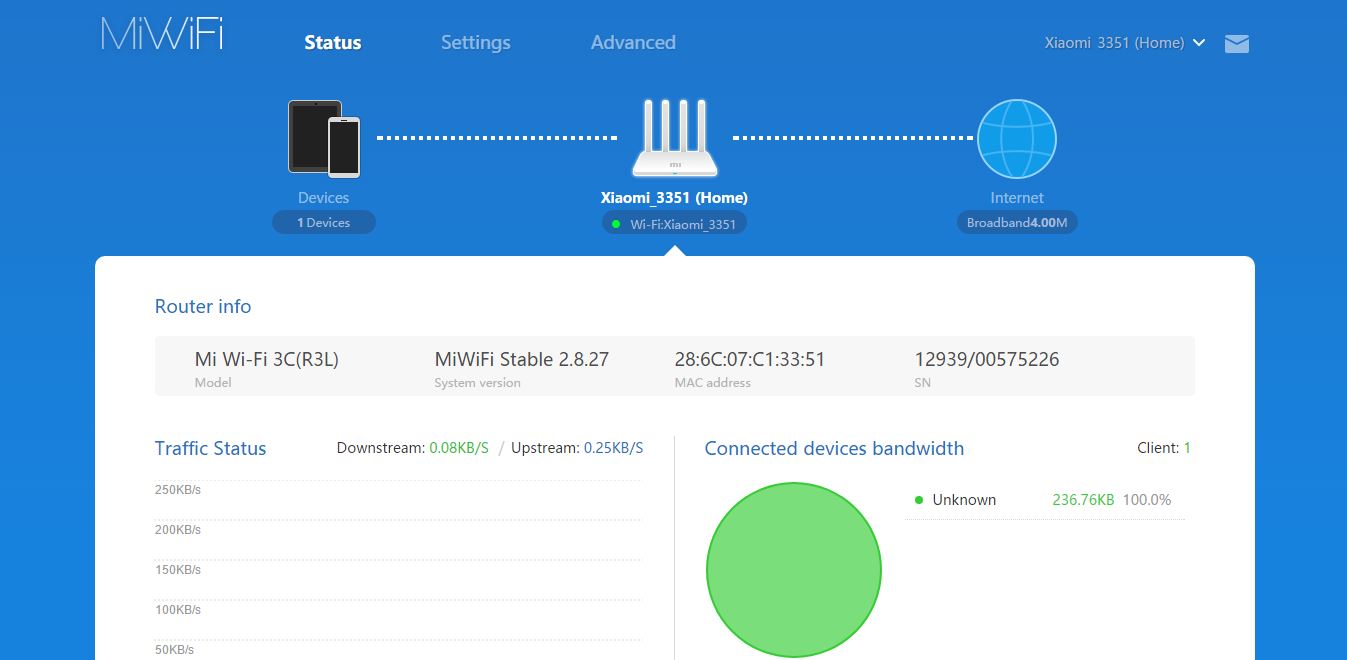
Task: Open the Advanced tab
Action: (633, 43)
